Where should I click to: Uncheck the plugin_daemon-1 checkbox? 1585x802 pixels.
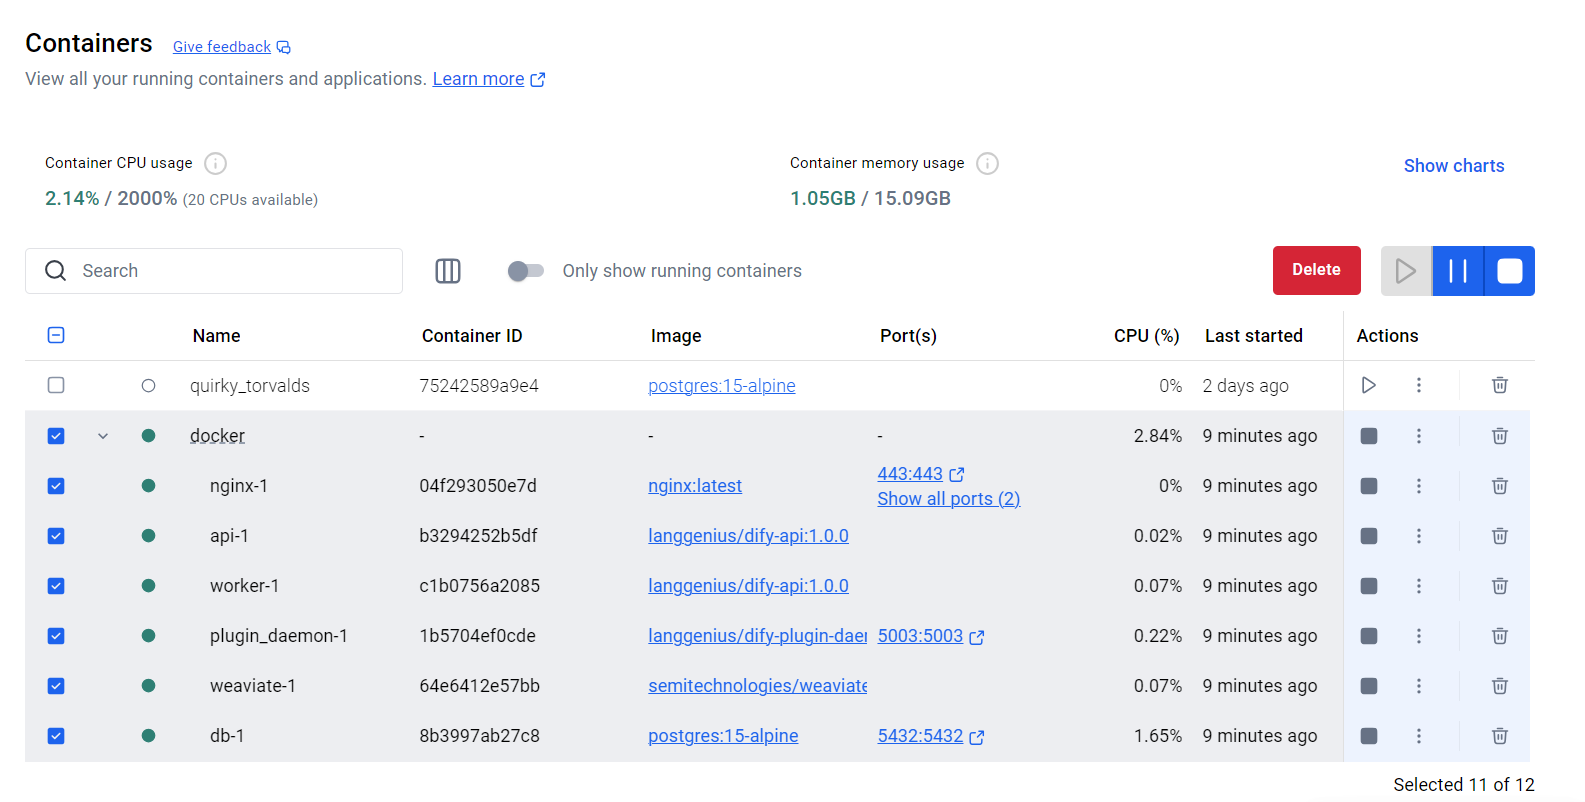pyautogui.click(x=56, y=636)
